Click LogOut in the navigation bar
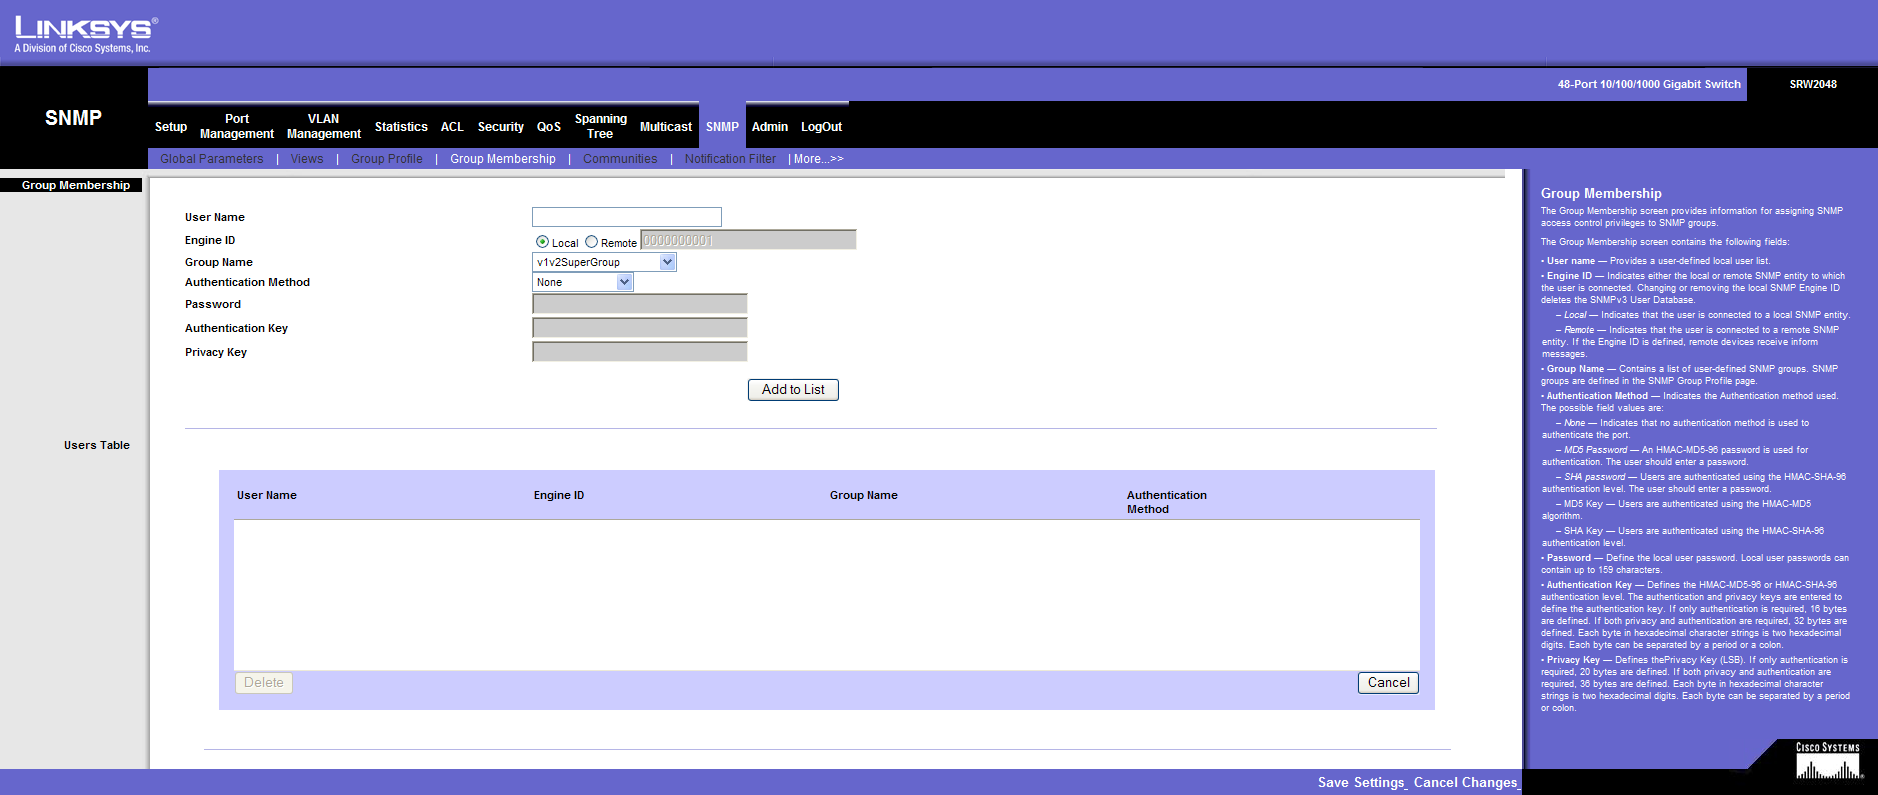The width and height of the screenshot is (1878, 795). point(821,127)
